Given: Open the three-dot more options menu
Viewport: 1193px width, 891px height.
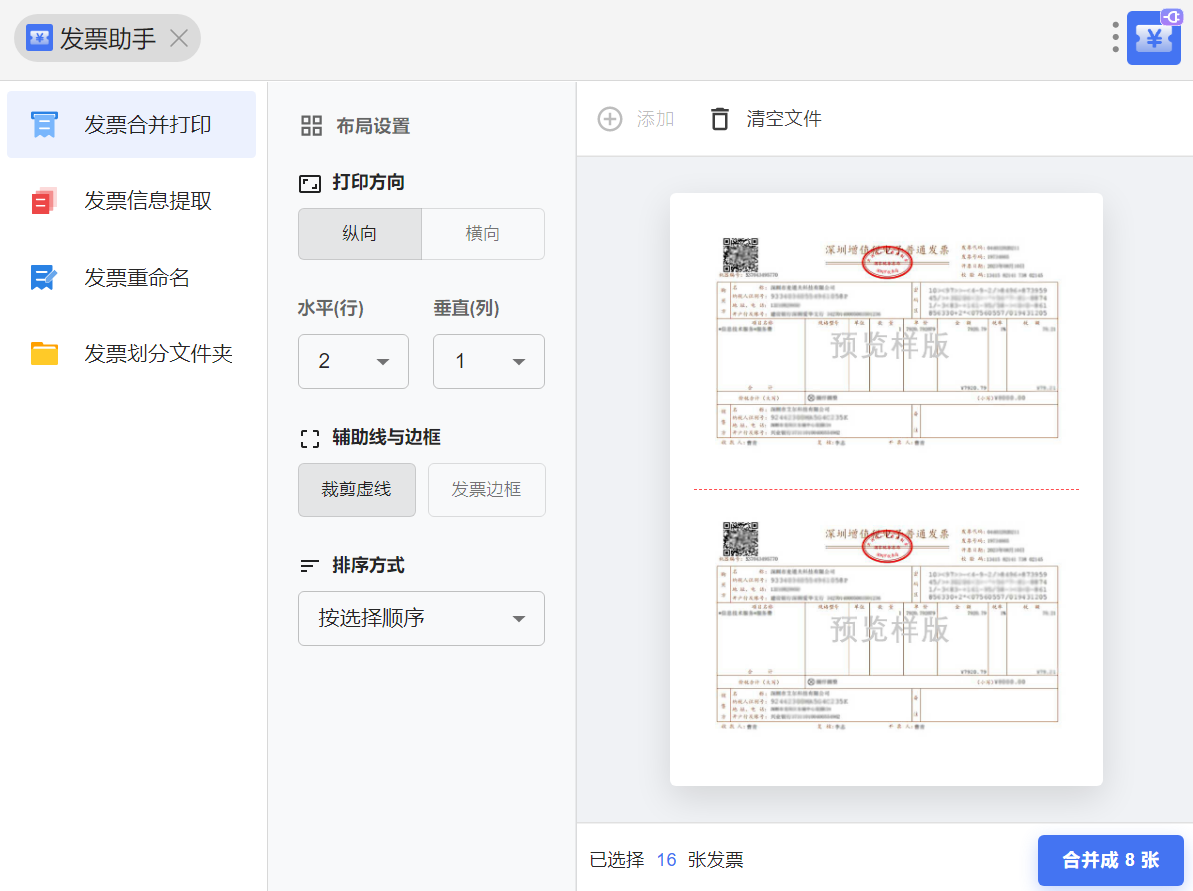Looking at the screenshot, I should tap(1115, 37).
